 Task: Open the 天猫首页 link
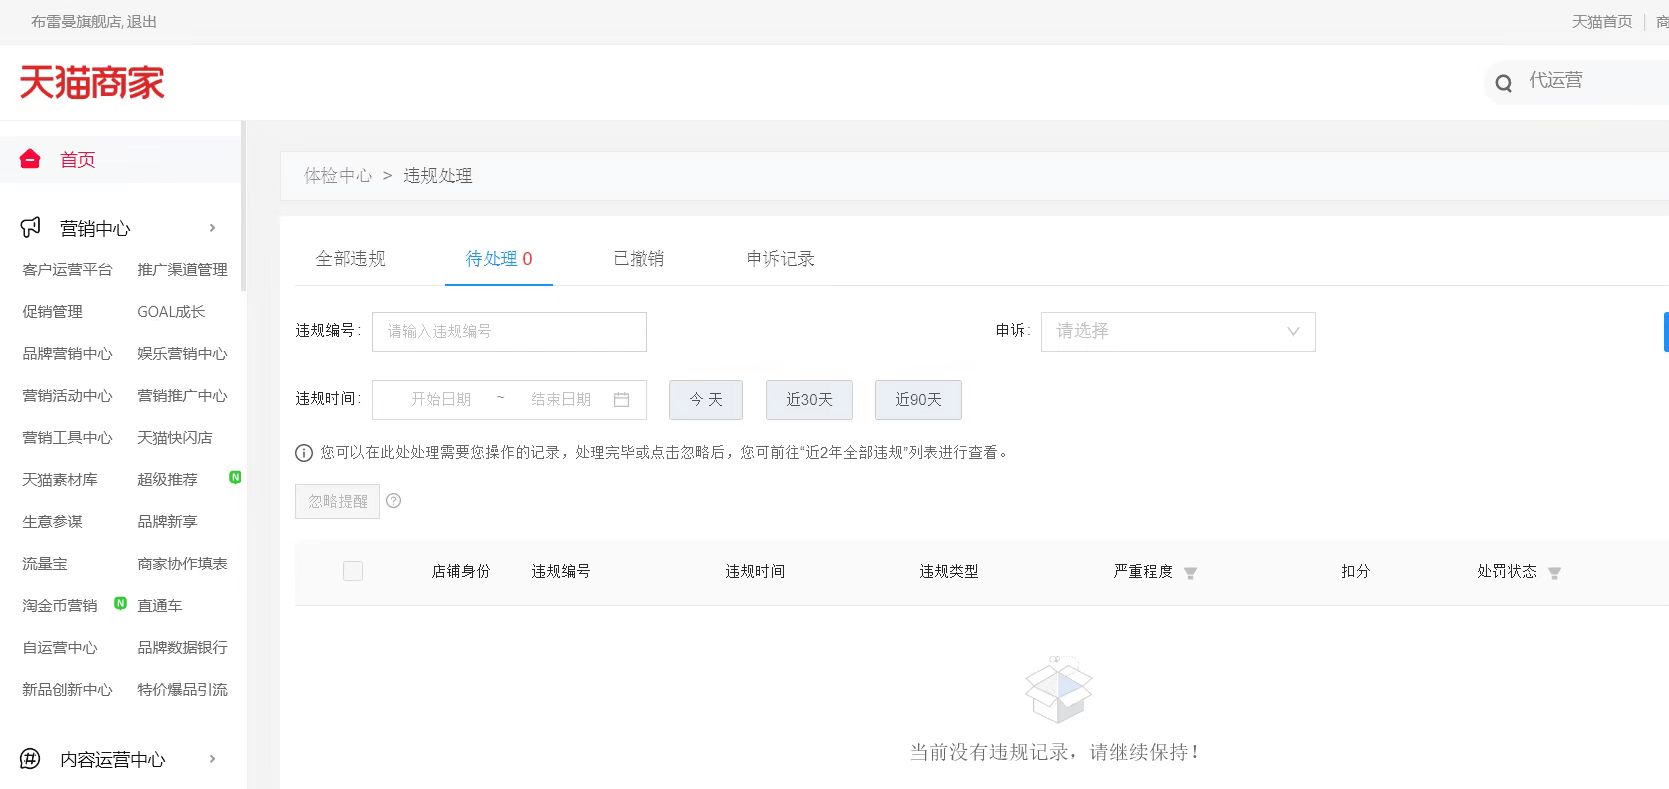(x=1602, y=22)
